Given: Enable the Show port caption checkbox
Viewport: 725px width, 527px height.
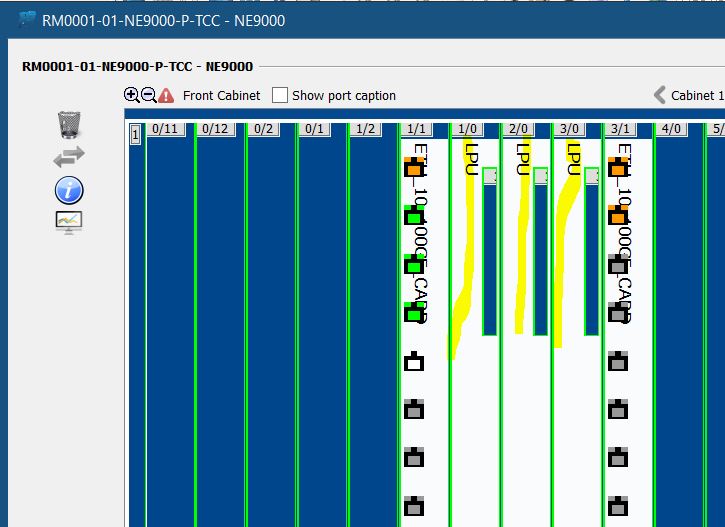Looking at the screenshot, I should [x=280, y=95].
